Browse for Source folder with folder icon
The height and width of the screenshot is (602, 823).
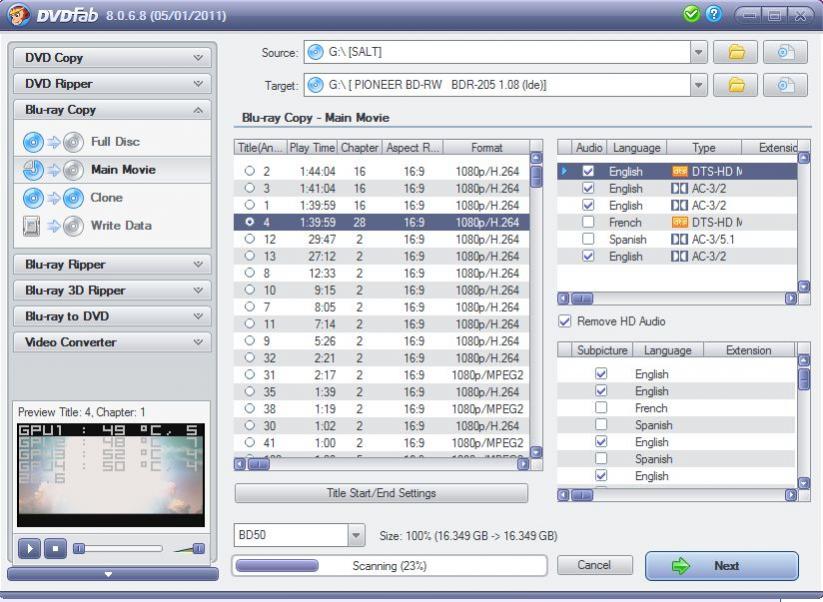click(x=735, y=52)
